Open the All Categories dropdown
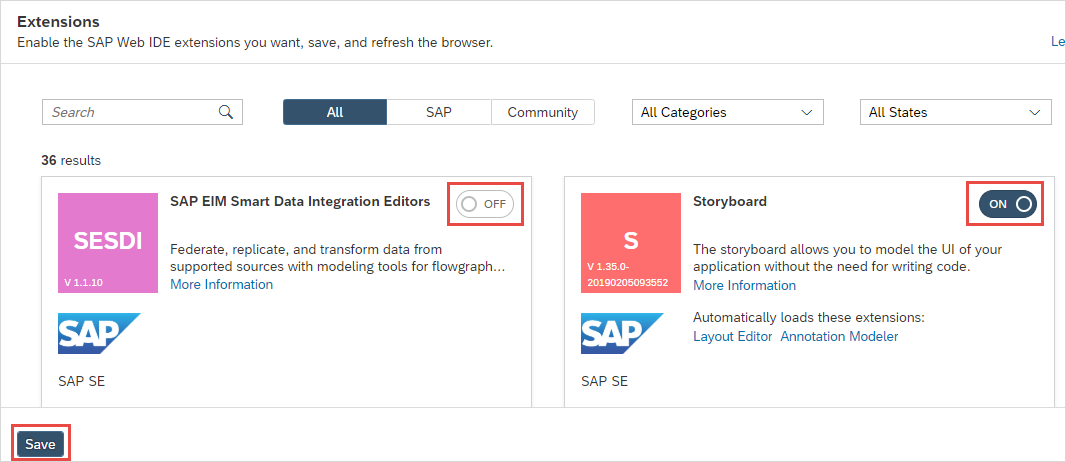The width and height of the screenshot is (1066, 462). [727, 112]
